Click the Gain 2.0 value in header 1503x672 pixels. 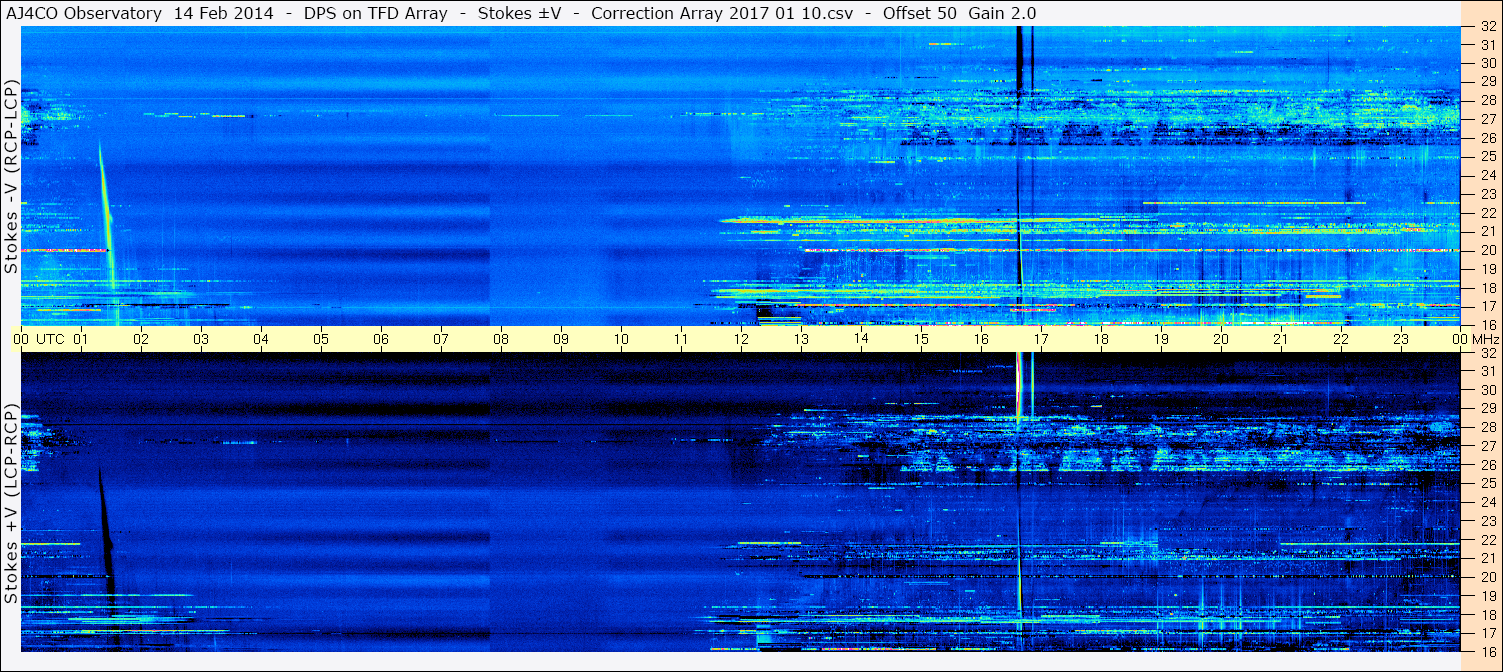[x=1002, y=13]
